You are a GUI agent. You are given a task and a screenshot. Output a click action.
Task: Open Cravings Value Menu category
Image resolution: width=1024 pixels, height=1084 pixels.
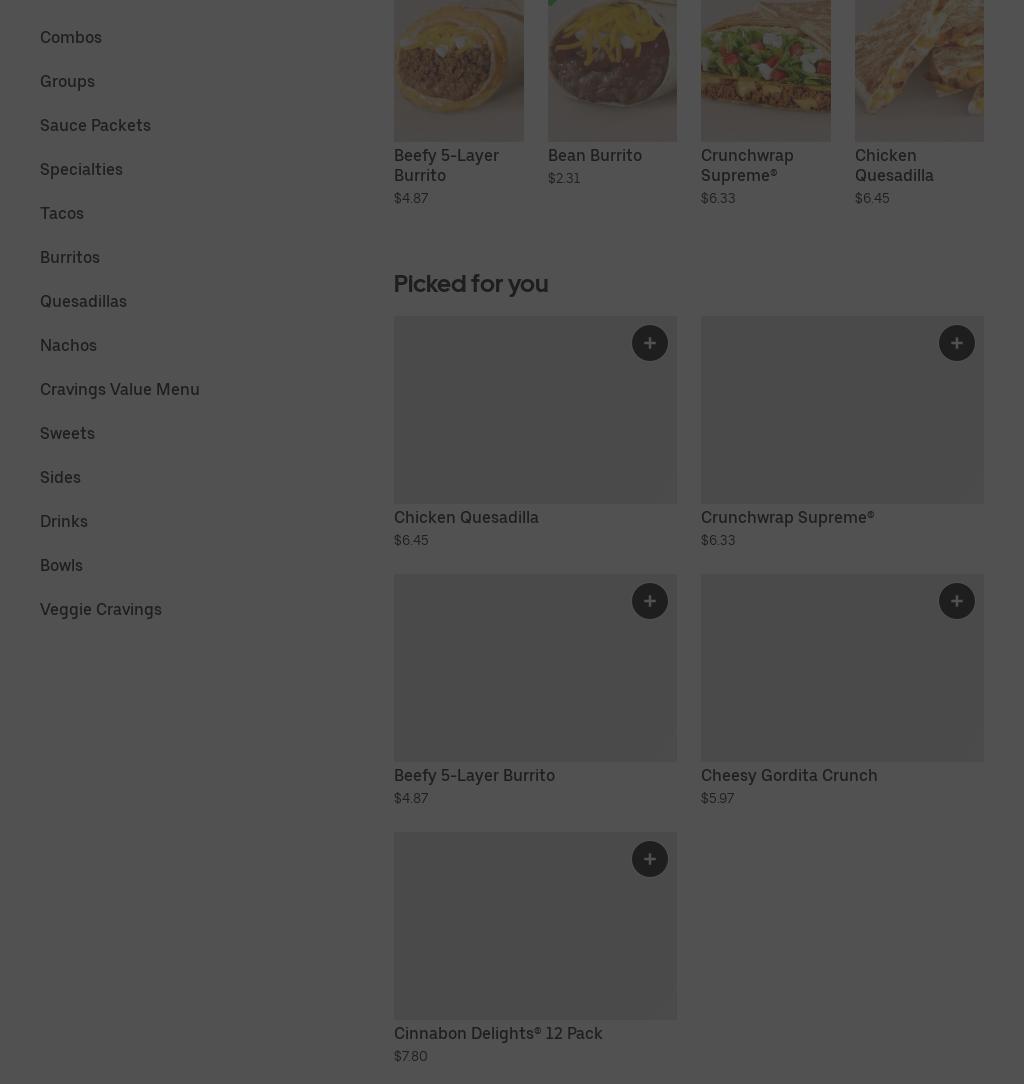coord(120,389)
